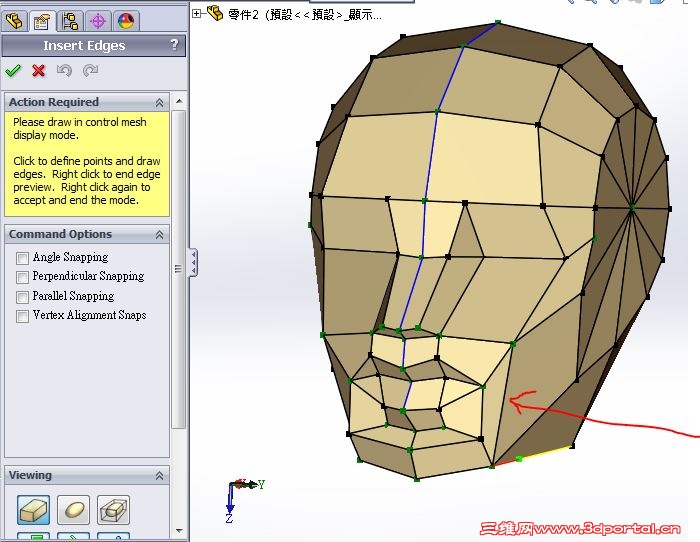Accept Insert Edges with green checkmark

(13, 71)
